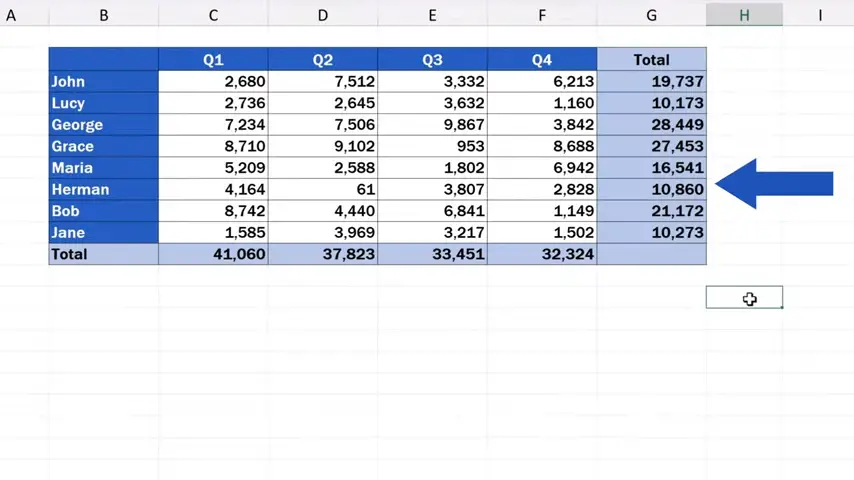The image size is (854, 480).
Task: Select the Total column heading cell
Action: [651, 60]
